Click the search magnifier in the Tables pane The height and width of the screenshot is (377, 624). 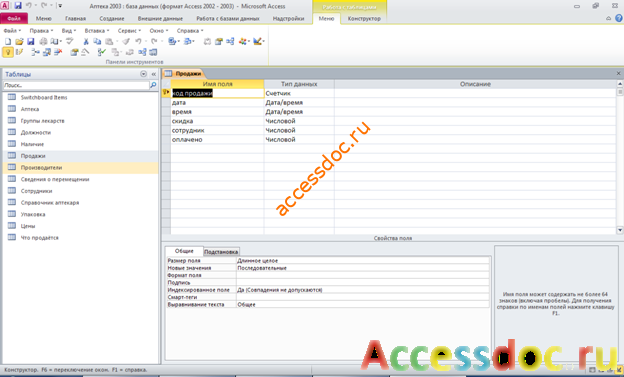click(x=153, y=85)
